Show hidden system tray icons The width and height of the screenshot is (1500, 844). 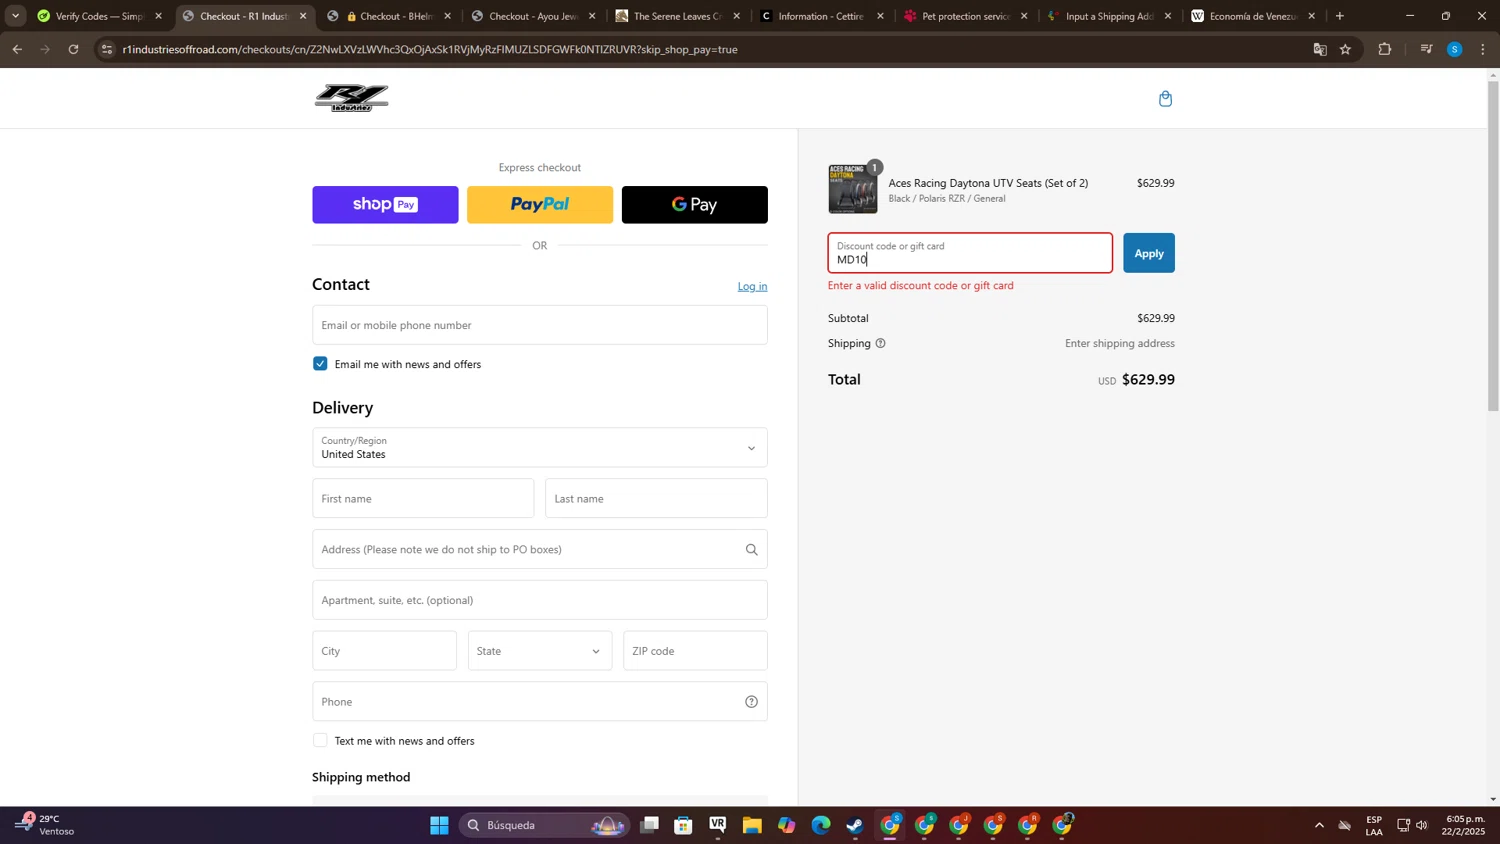1319,825
